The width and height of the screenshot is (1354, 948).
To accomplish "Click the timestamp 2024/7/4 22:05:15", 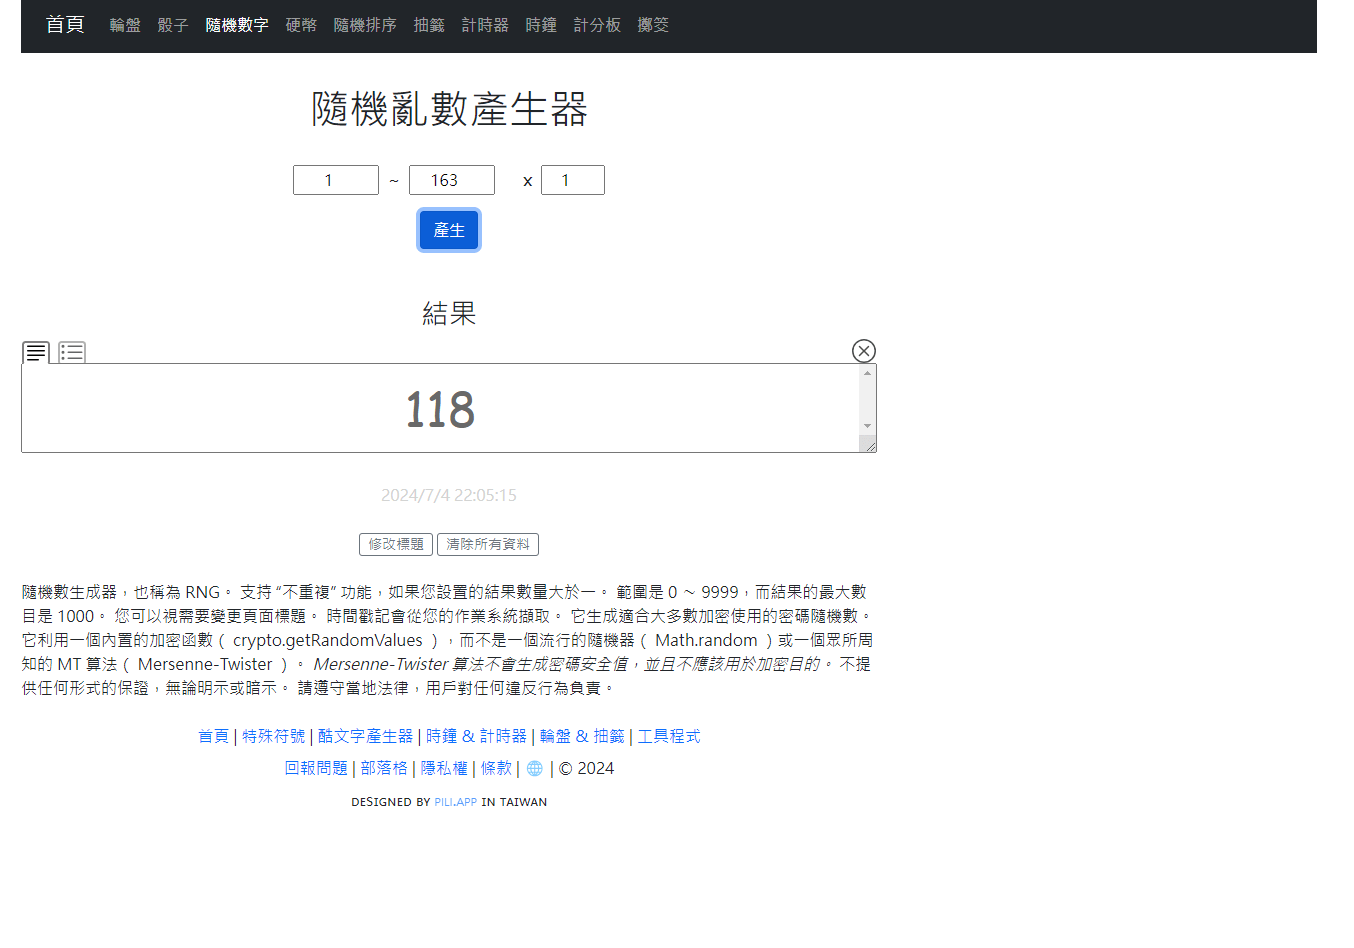I will pos(449,495).
